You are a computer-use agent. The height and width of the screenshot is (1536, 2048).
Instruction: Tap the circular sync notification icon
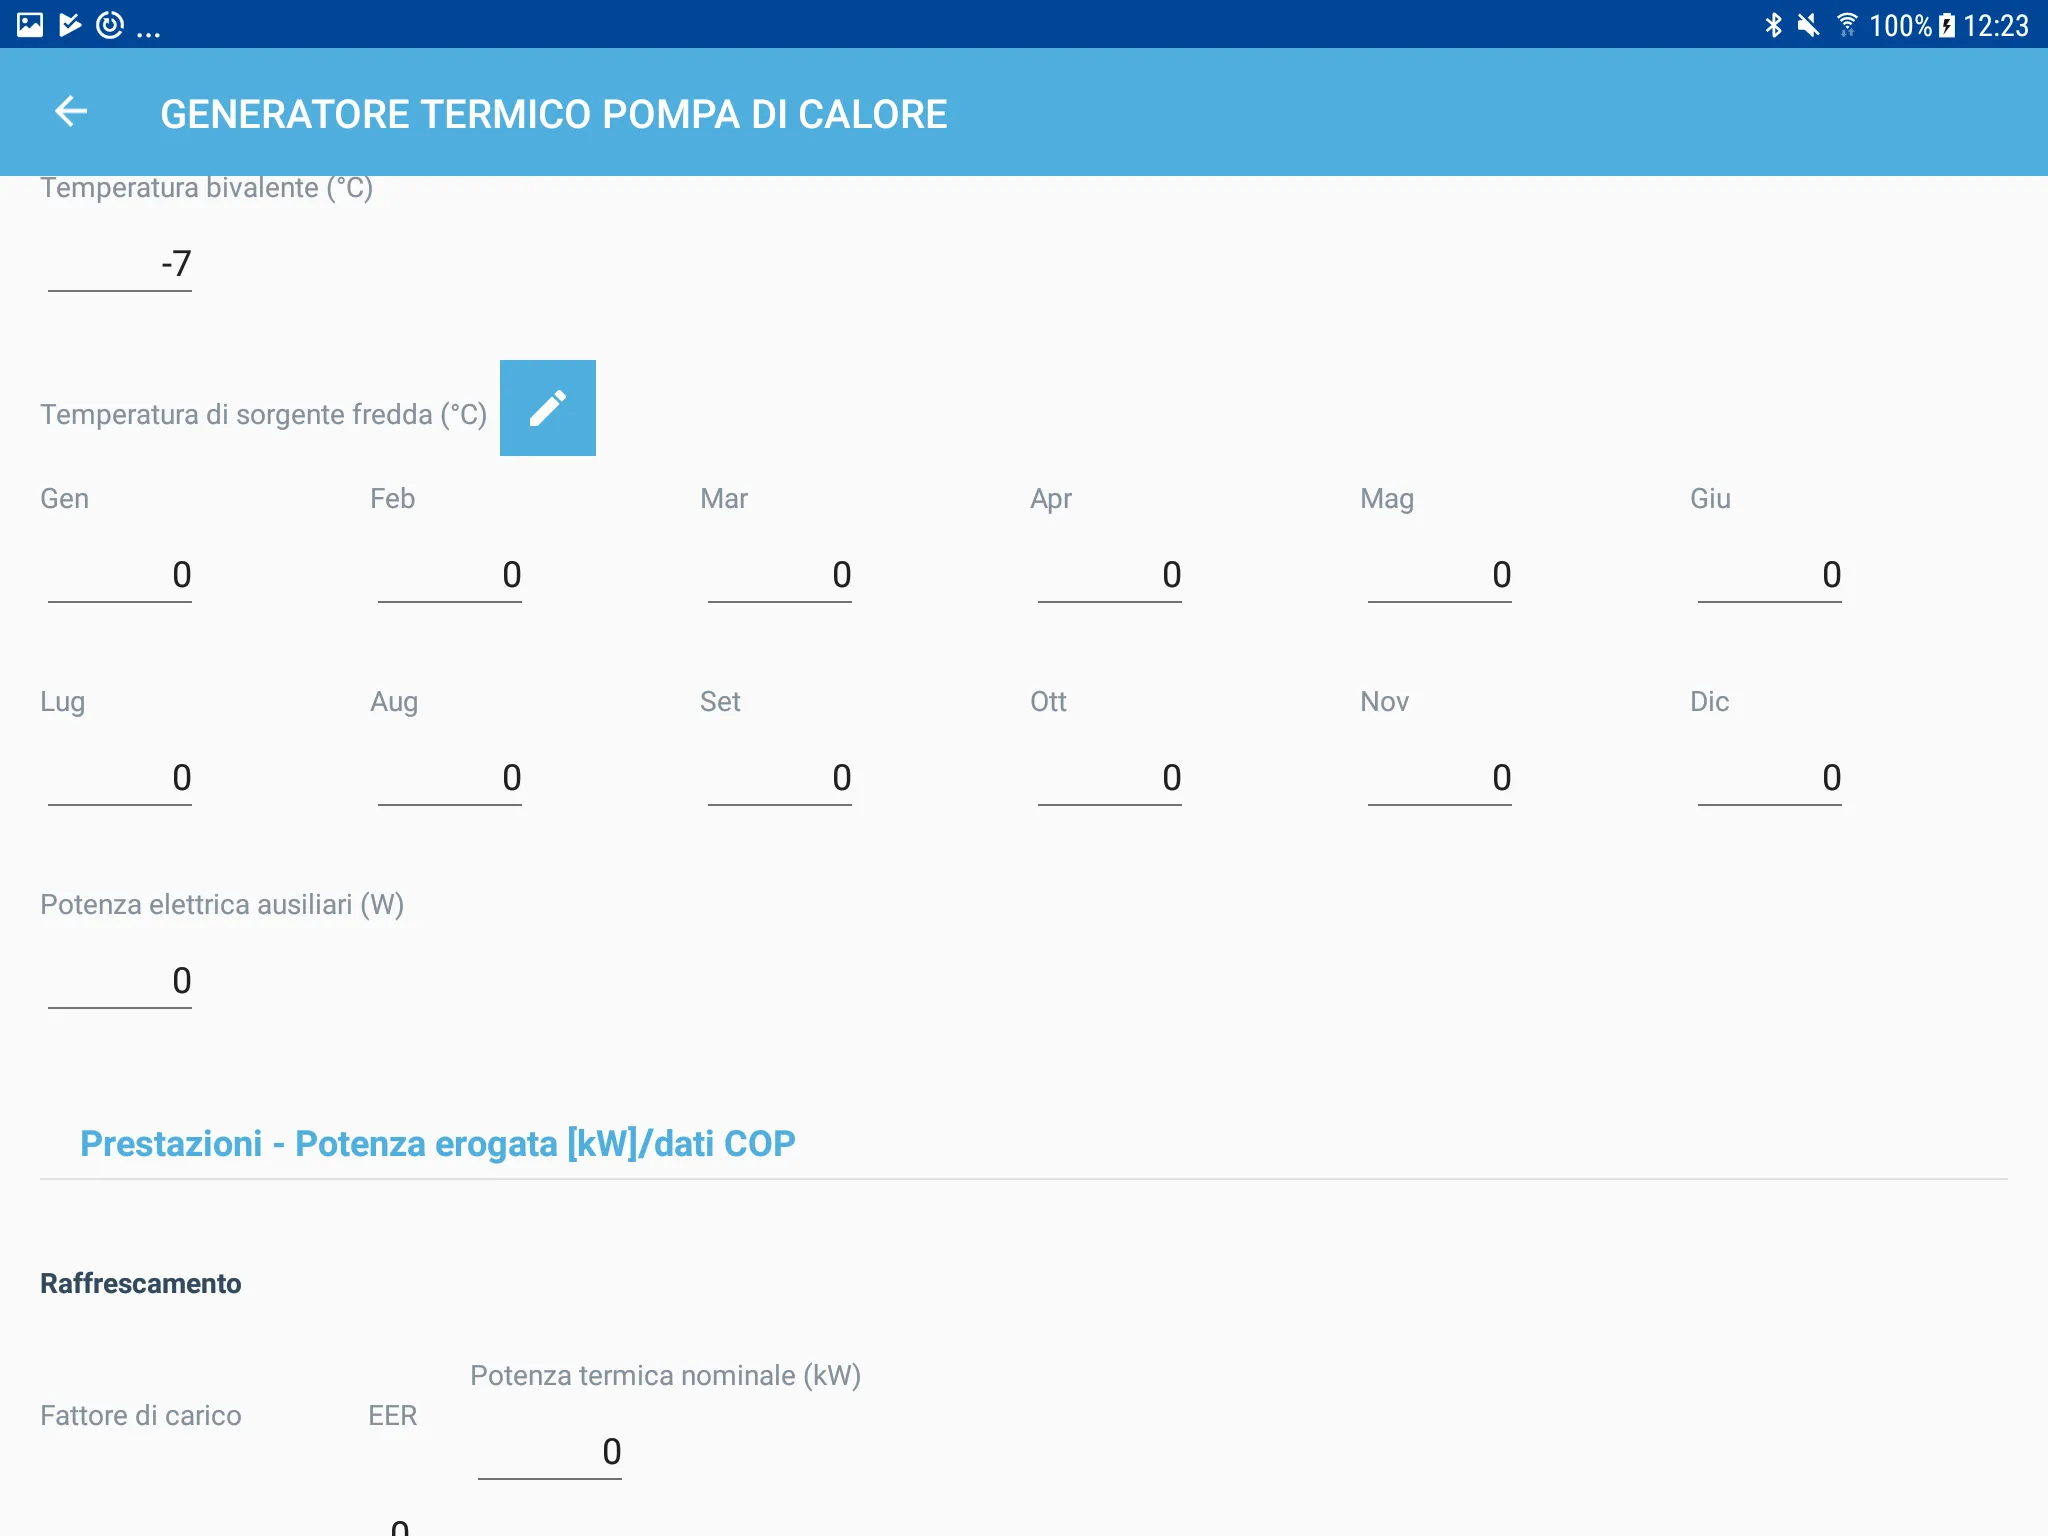point(110,25)
